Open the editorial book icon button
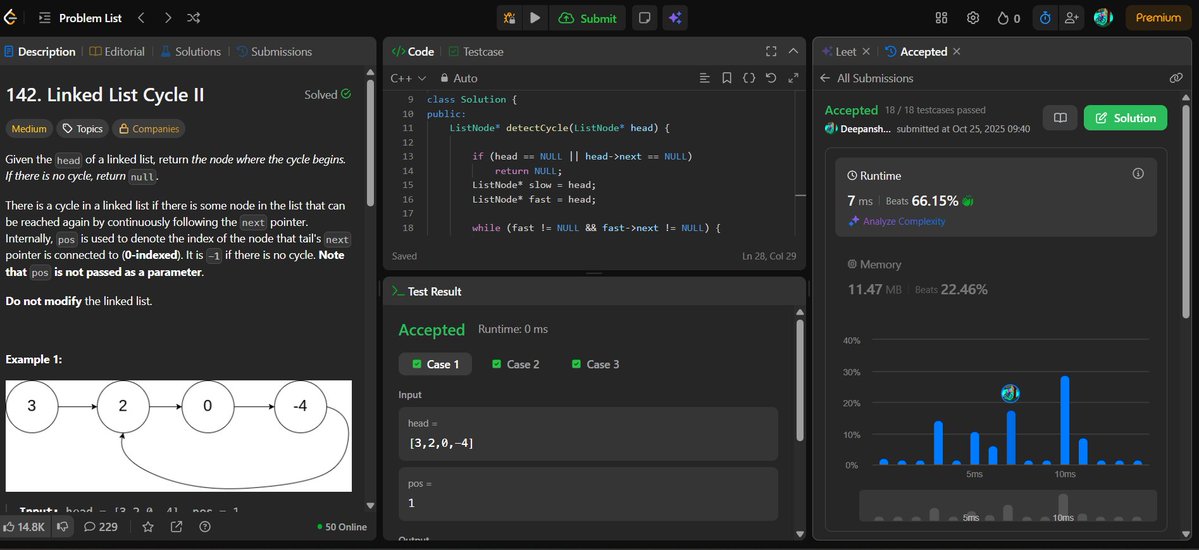Viewport: 1199px width, 550px height. (x=1060, y=118)
